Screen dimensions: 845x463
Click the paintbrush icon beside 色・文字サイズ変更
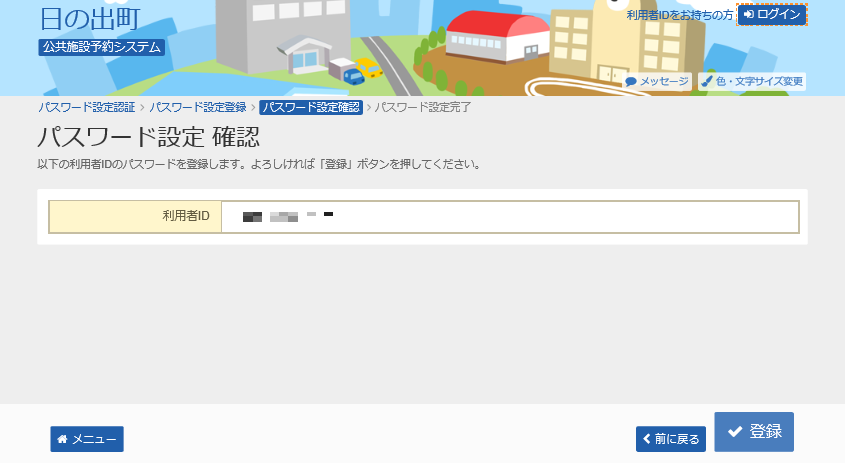pos(707,81)
